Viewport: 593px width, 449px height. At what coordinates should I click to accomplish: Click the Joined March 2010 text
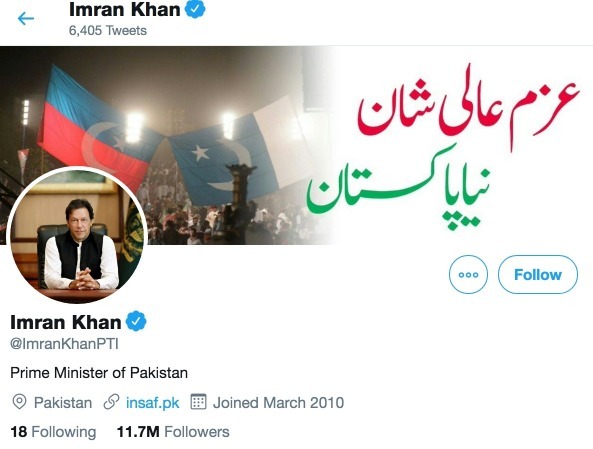(278, 402)
